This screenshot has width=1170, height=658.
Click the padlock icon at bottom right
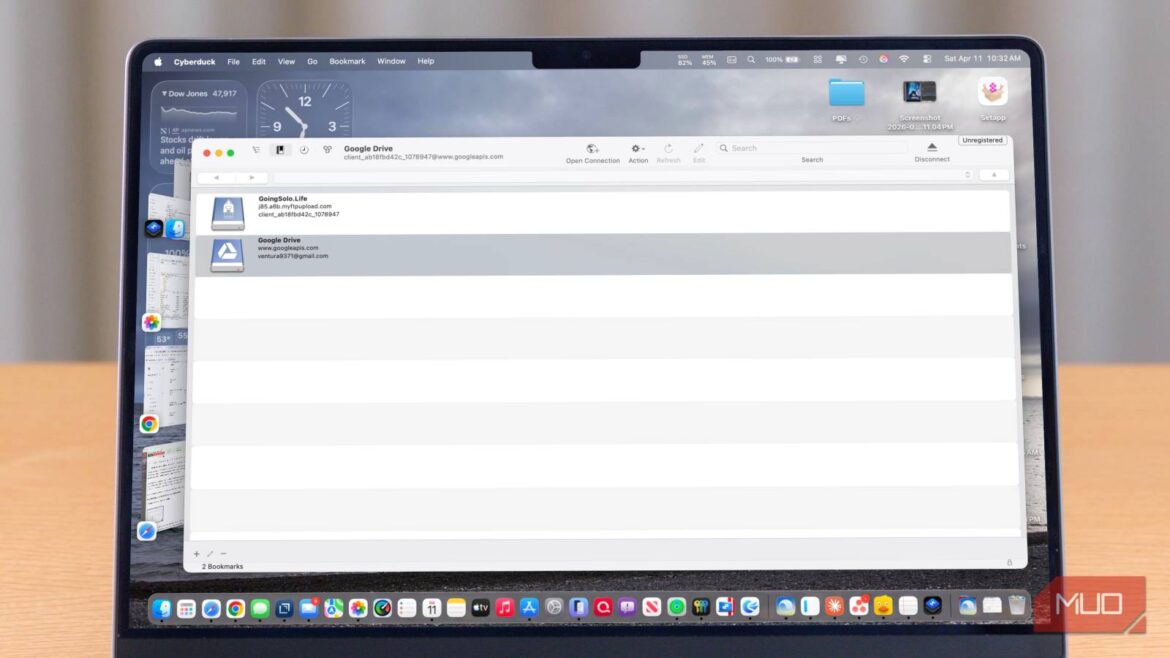pos(1010,563)
